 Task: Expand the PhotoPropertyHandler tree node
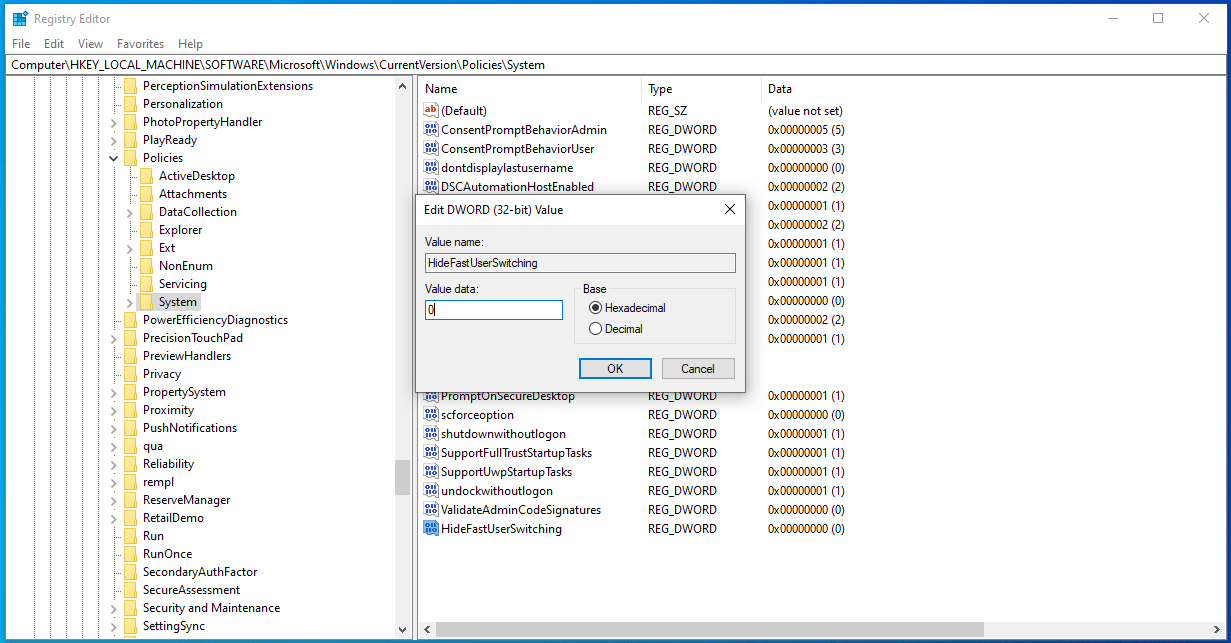pos(113,122)
